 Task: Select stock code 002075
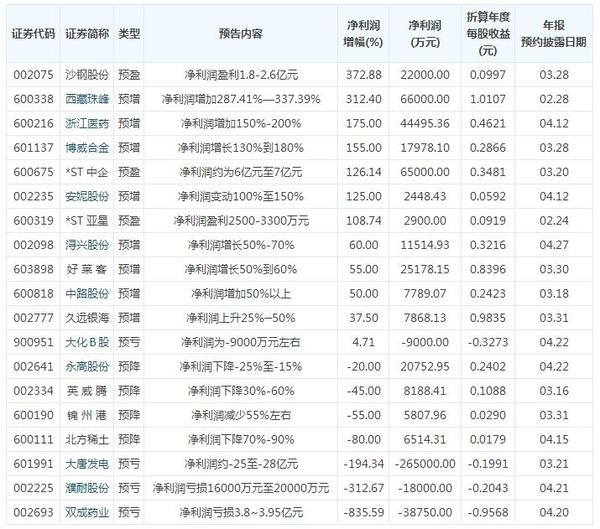click(x=33, y=75)
